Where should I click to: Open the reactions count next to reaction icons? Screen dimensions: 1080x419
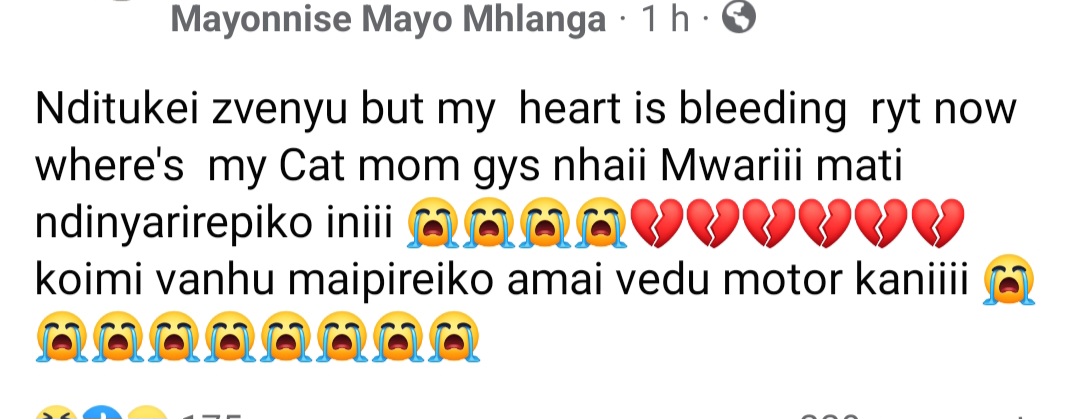pyautogui.click(x=210, y=414)
